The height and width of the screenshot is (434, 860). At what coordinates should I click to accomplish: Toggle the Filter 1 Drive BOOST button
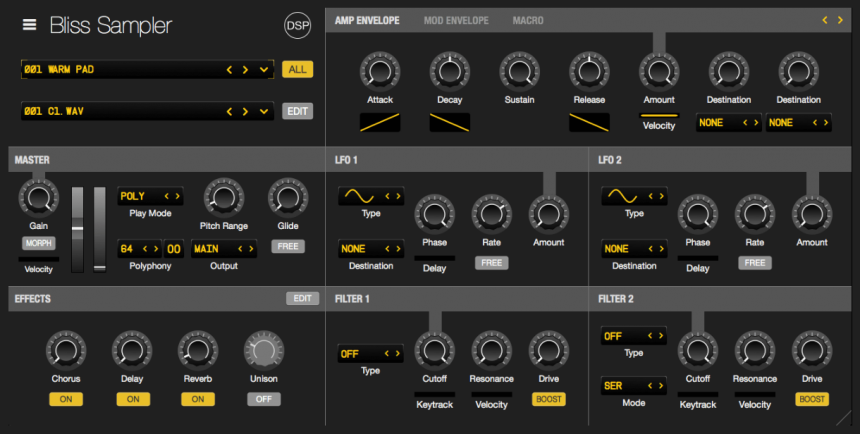click(548, 399)
